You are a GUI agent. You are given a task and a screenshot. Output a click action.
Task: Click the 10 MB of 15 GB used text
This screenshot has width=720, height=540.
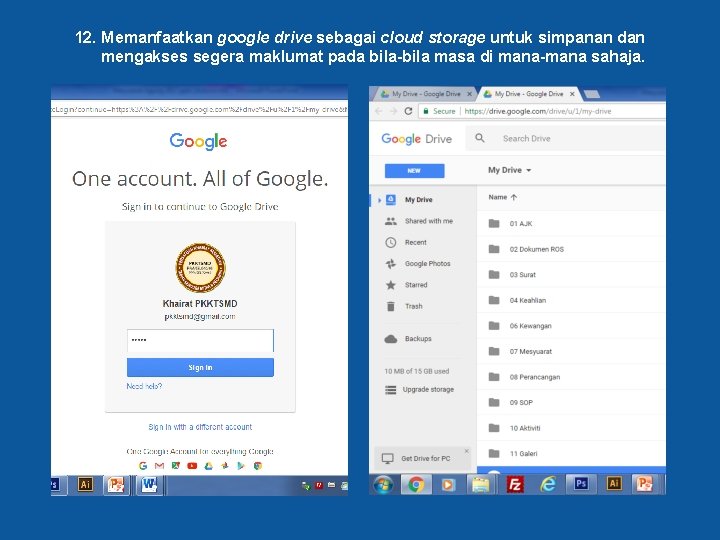[x=416, y=371]
